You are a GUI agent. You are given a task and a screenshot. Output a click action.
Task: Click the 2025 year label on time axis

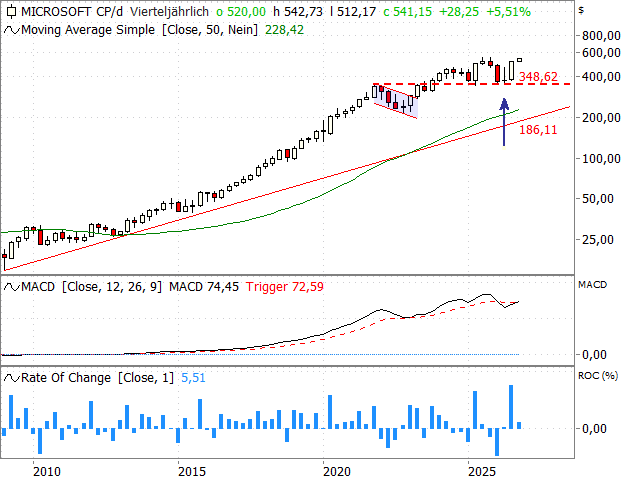482,471
